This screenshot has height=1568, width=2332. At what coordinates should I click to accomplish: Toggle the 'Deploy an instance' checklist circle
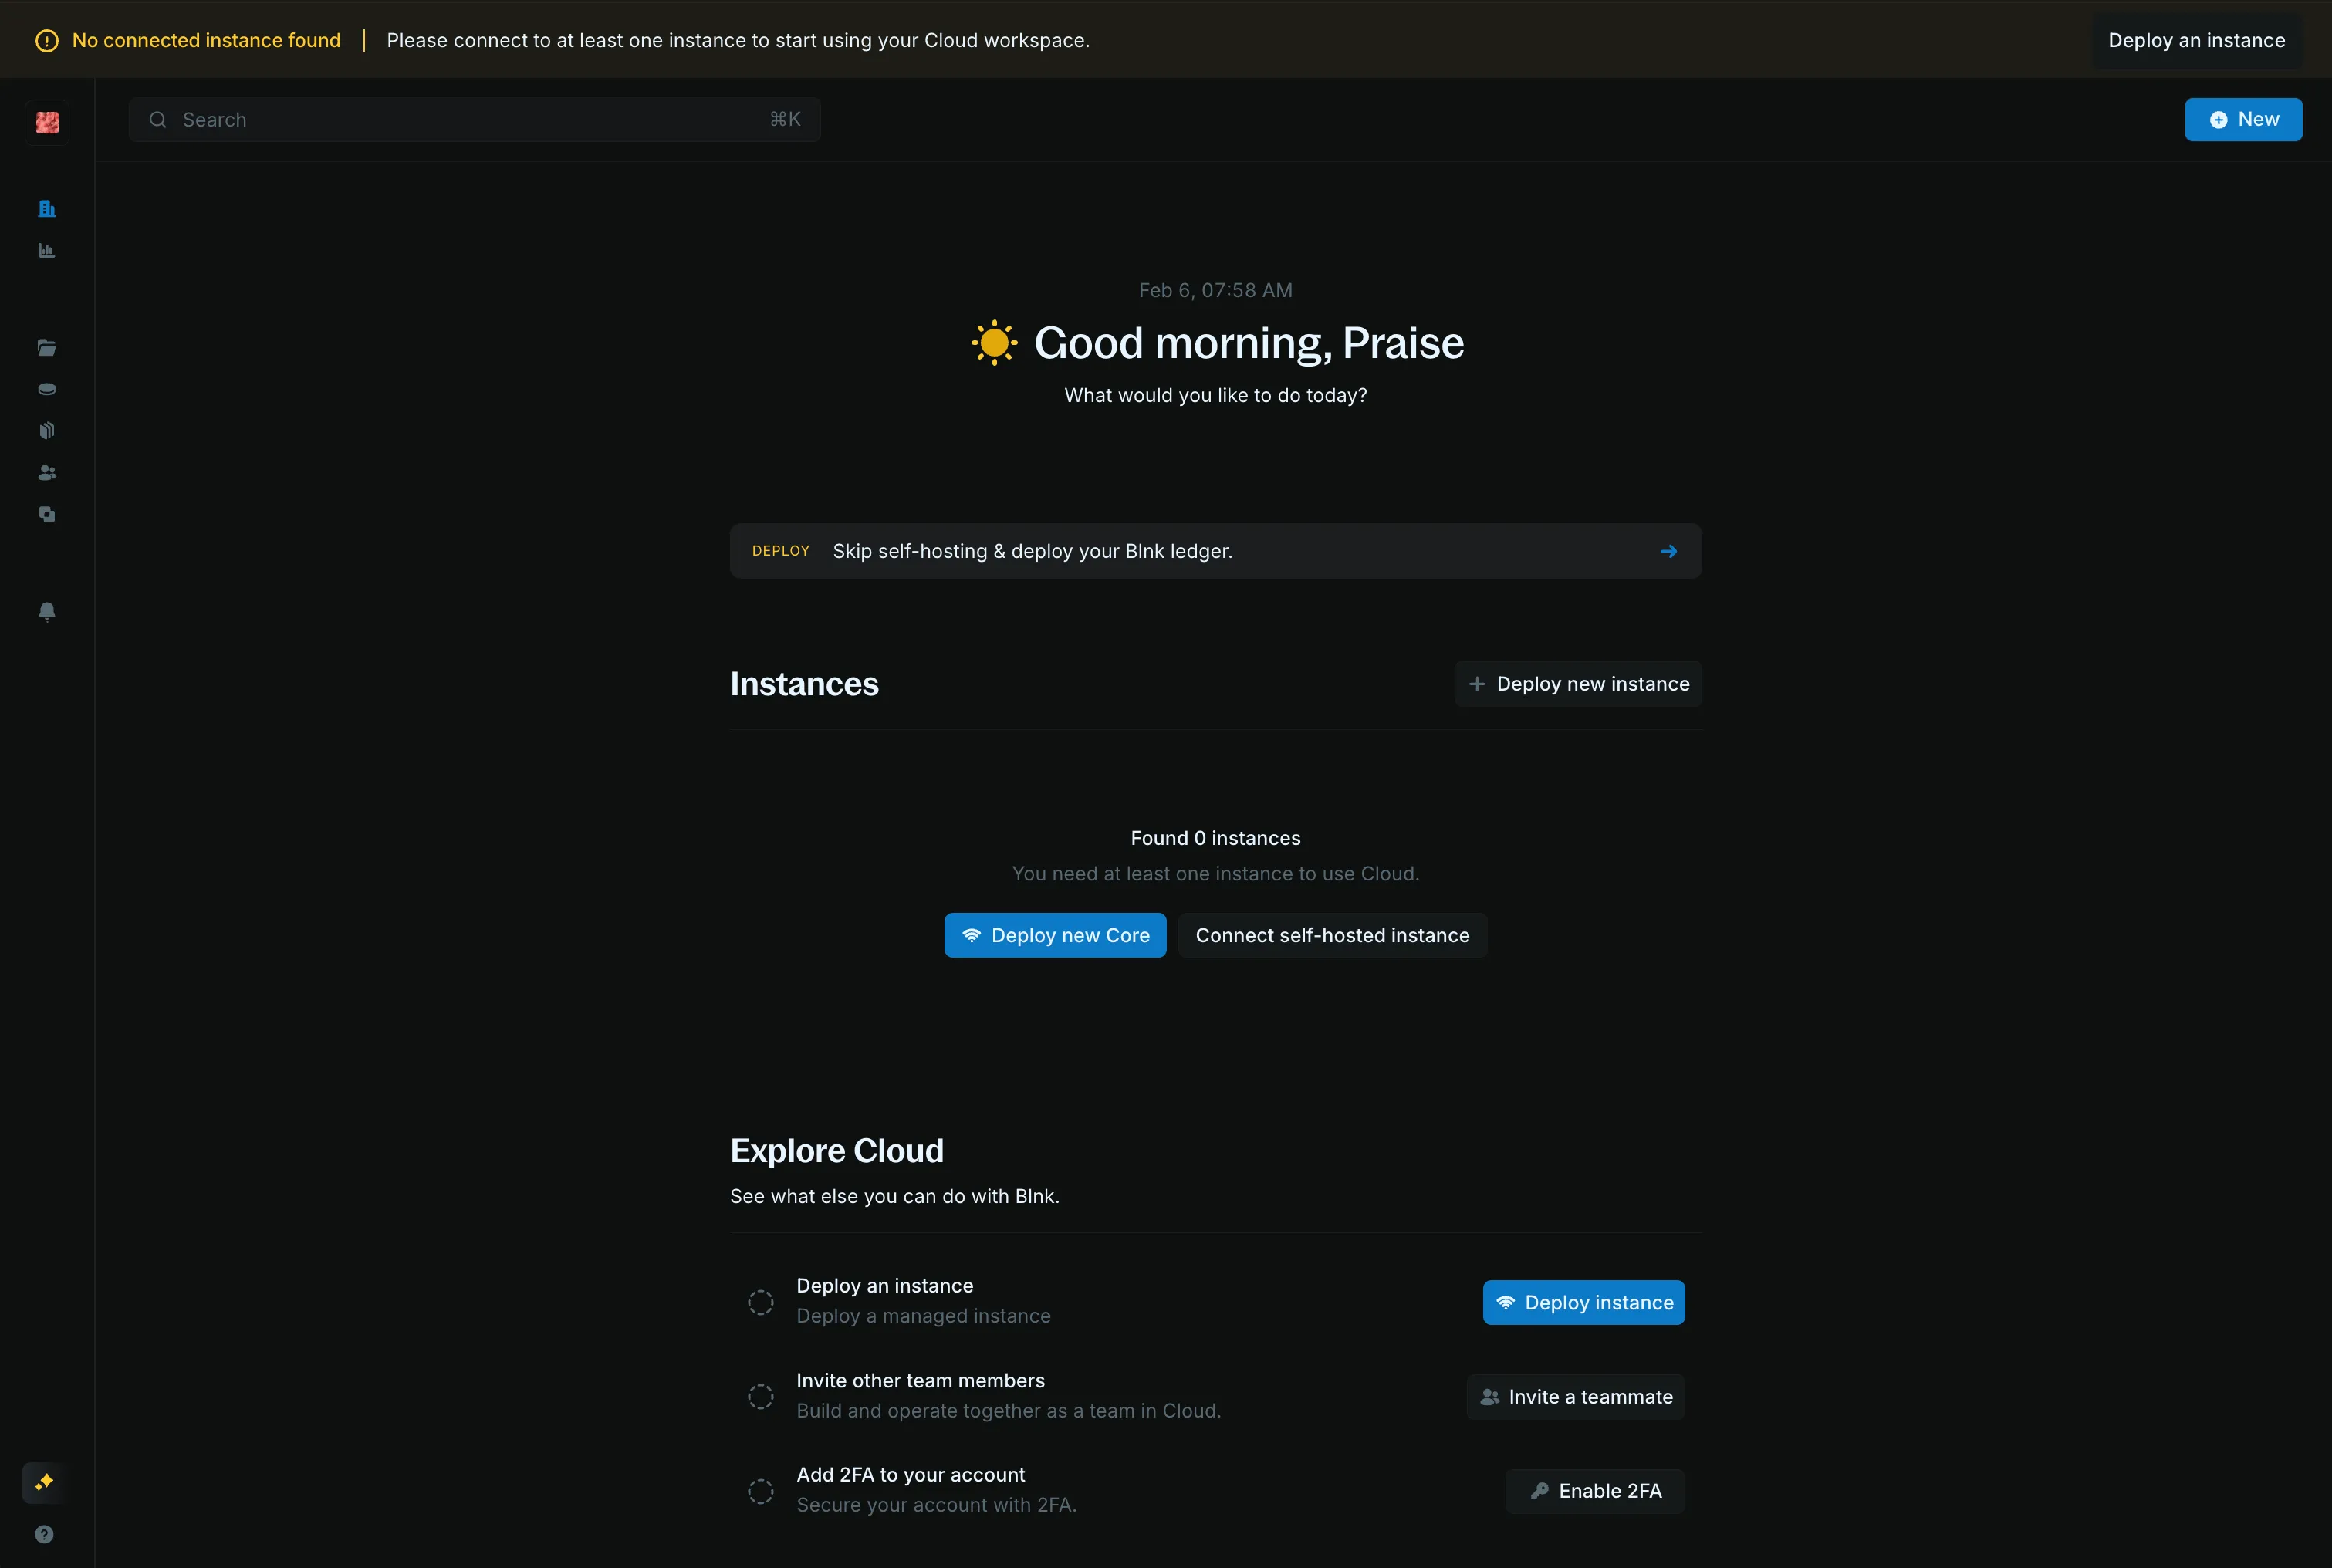pyautogui.click(x=761, y=1302)
